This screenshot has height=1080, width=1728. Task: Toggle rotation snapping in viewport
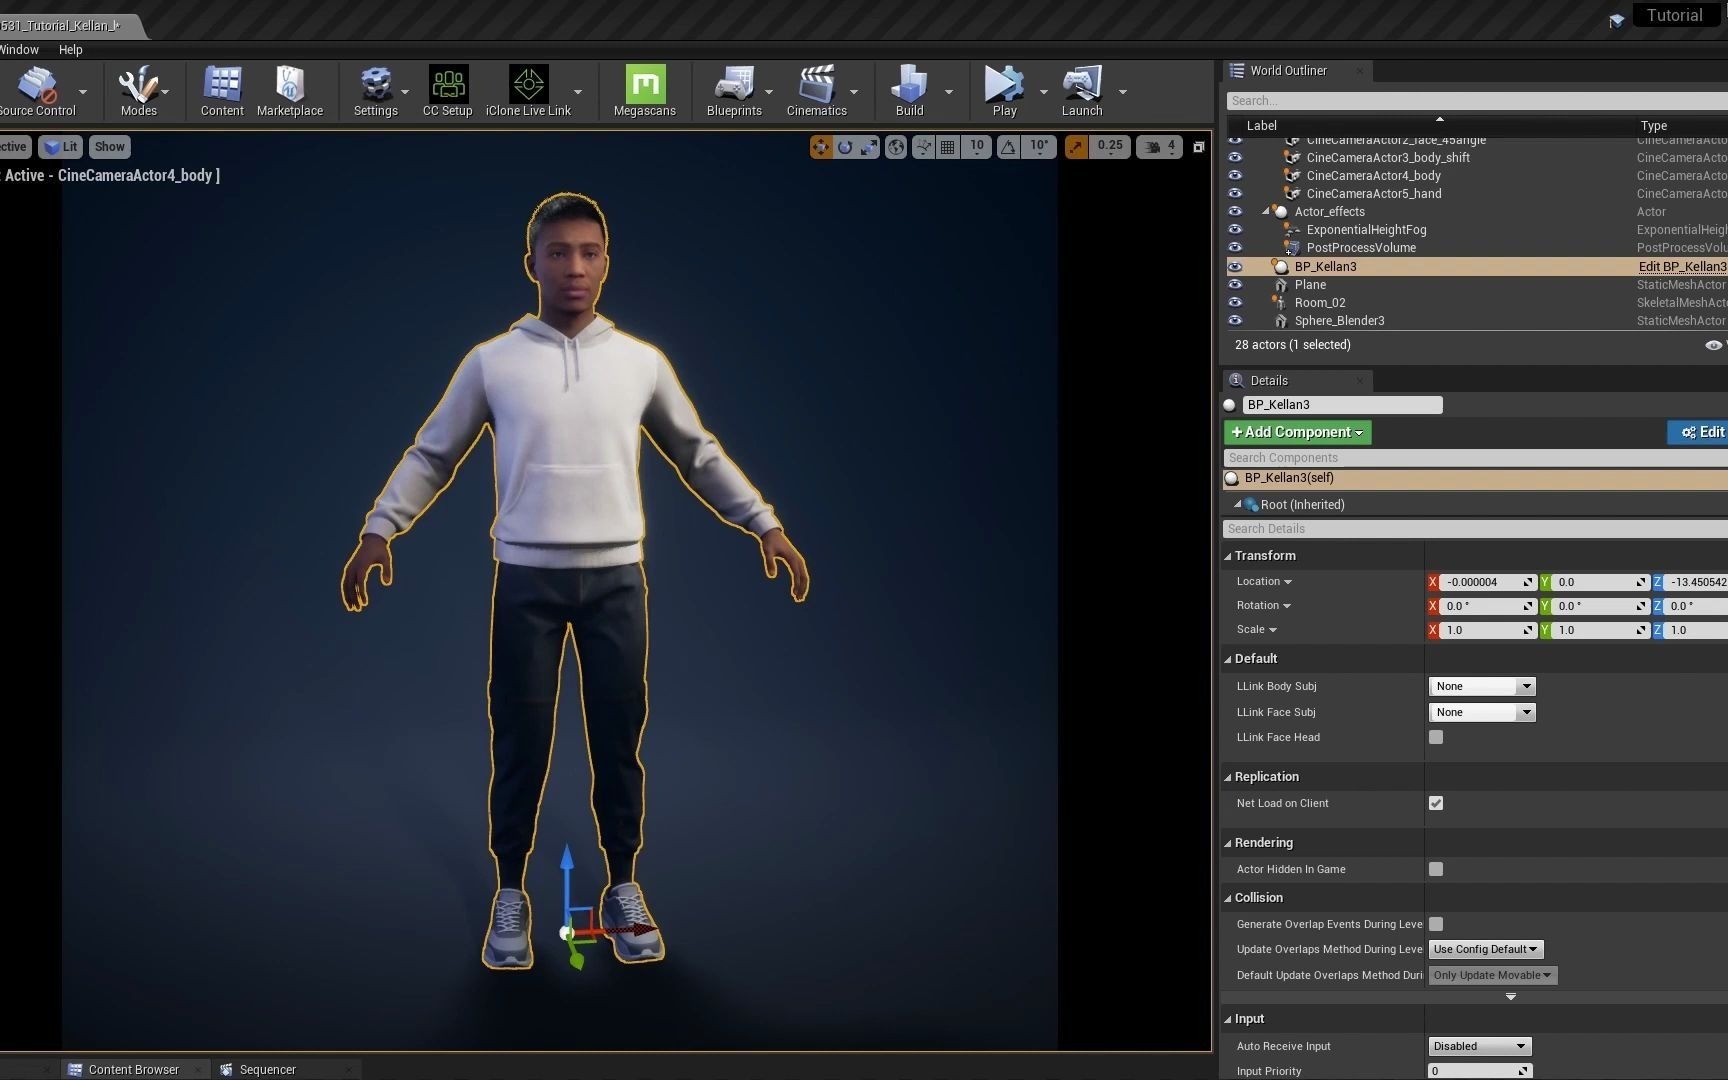click(x=1009, y=147)
